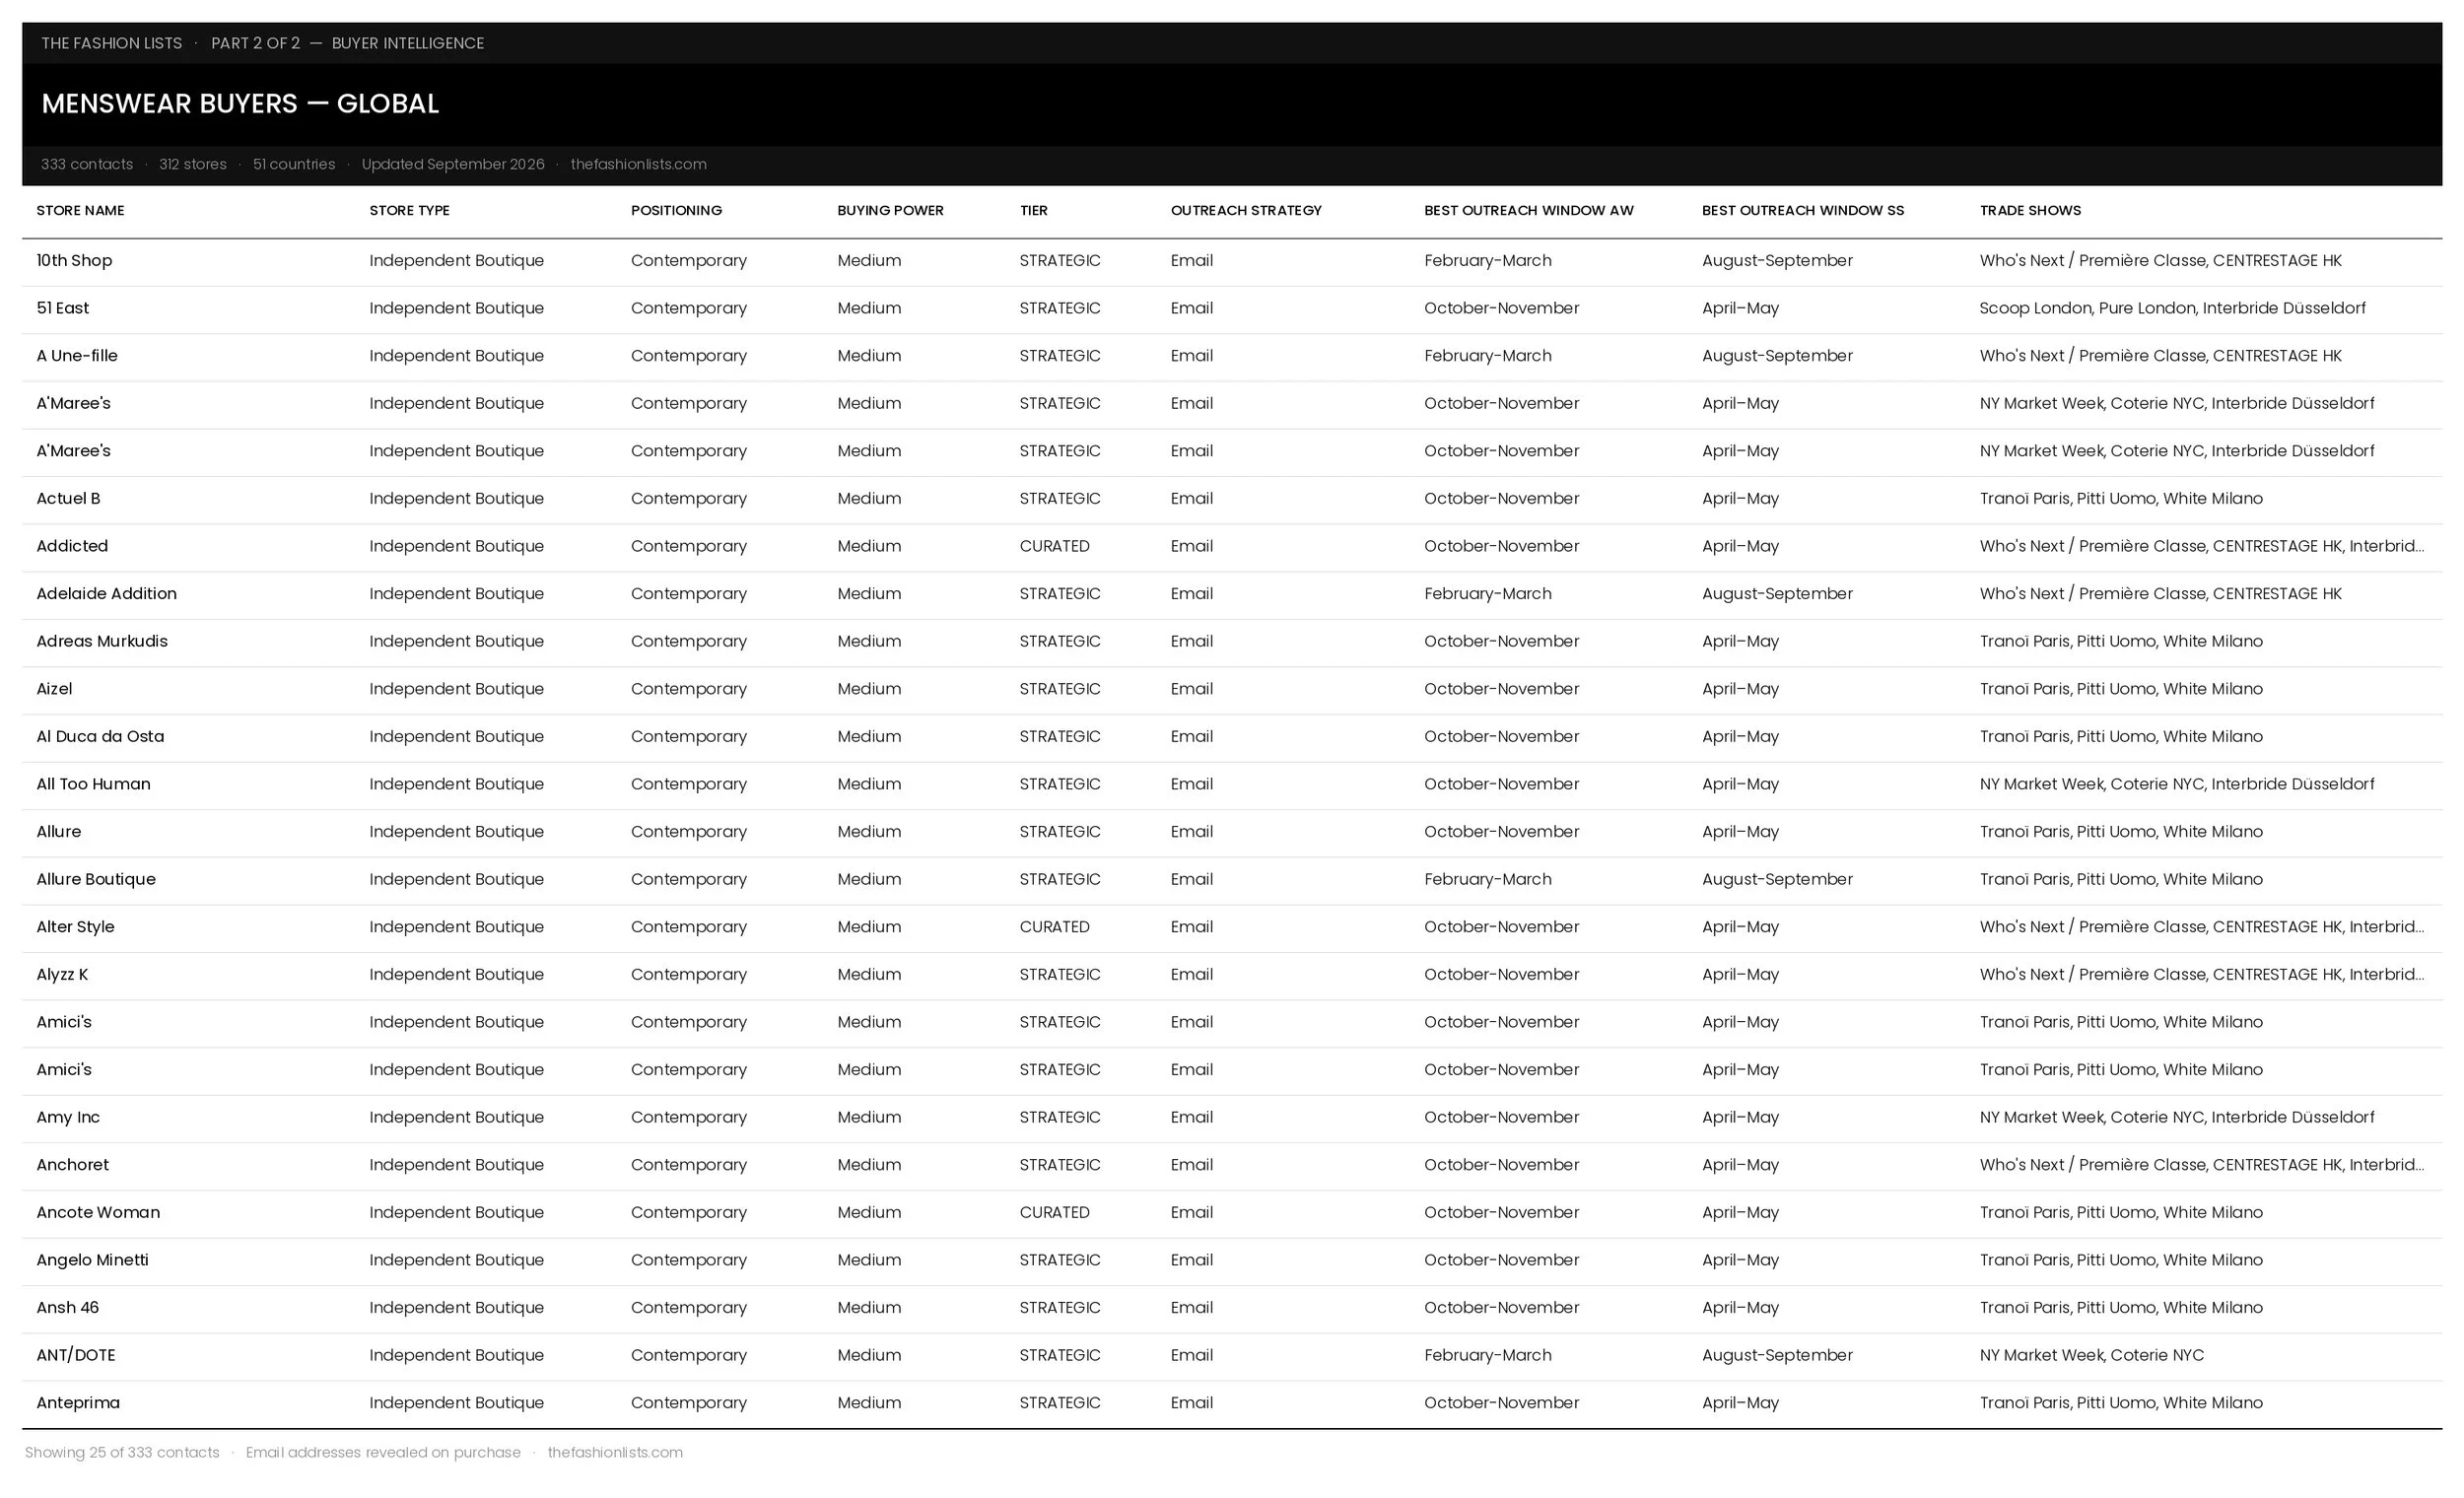The width and height of the screenshot is (2464, 1498).
Task: Select the "Addicted" store name
Action: [72, 546]
